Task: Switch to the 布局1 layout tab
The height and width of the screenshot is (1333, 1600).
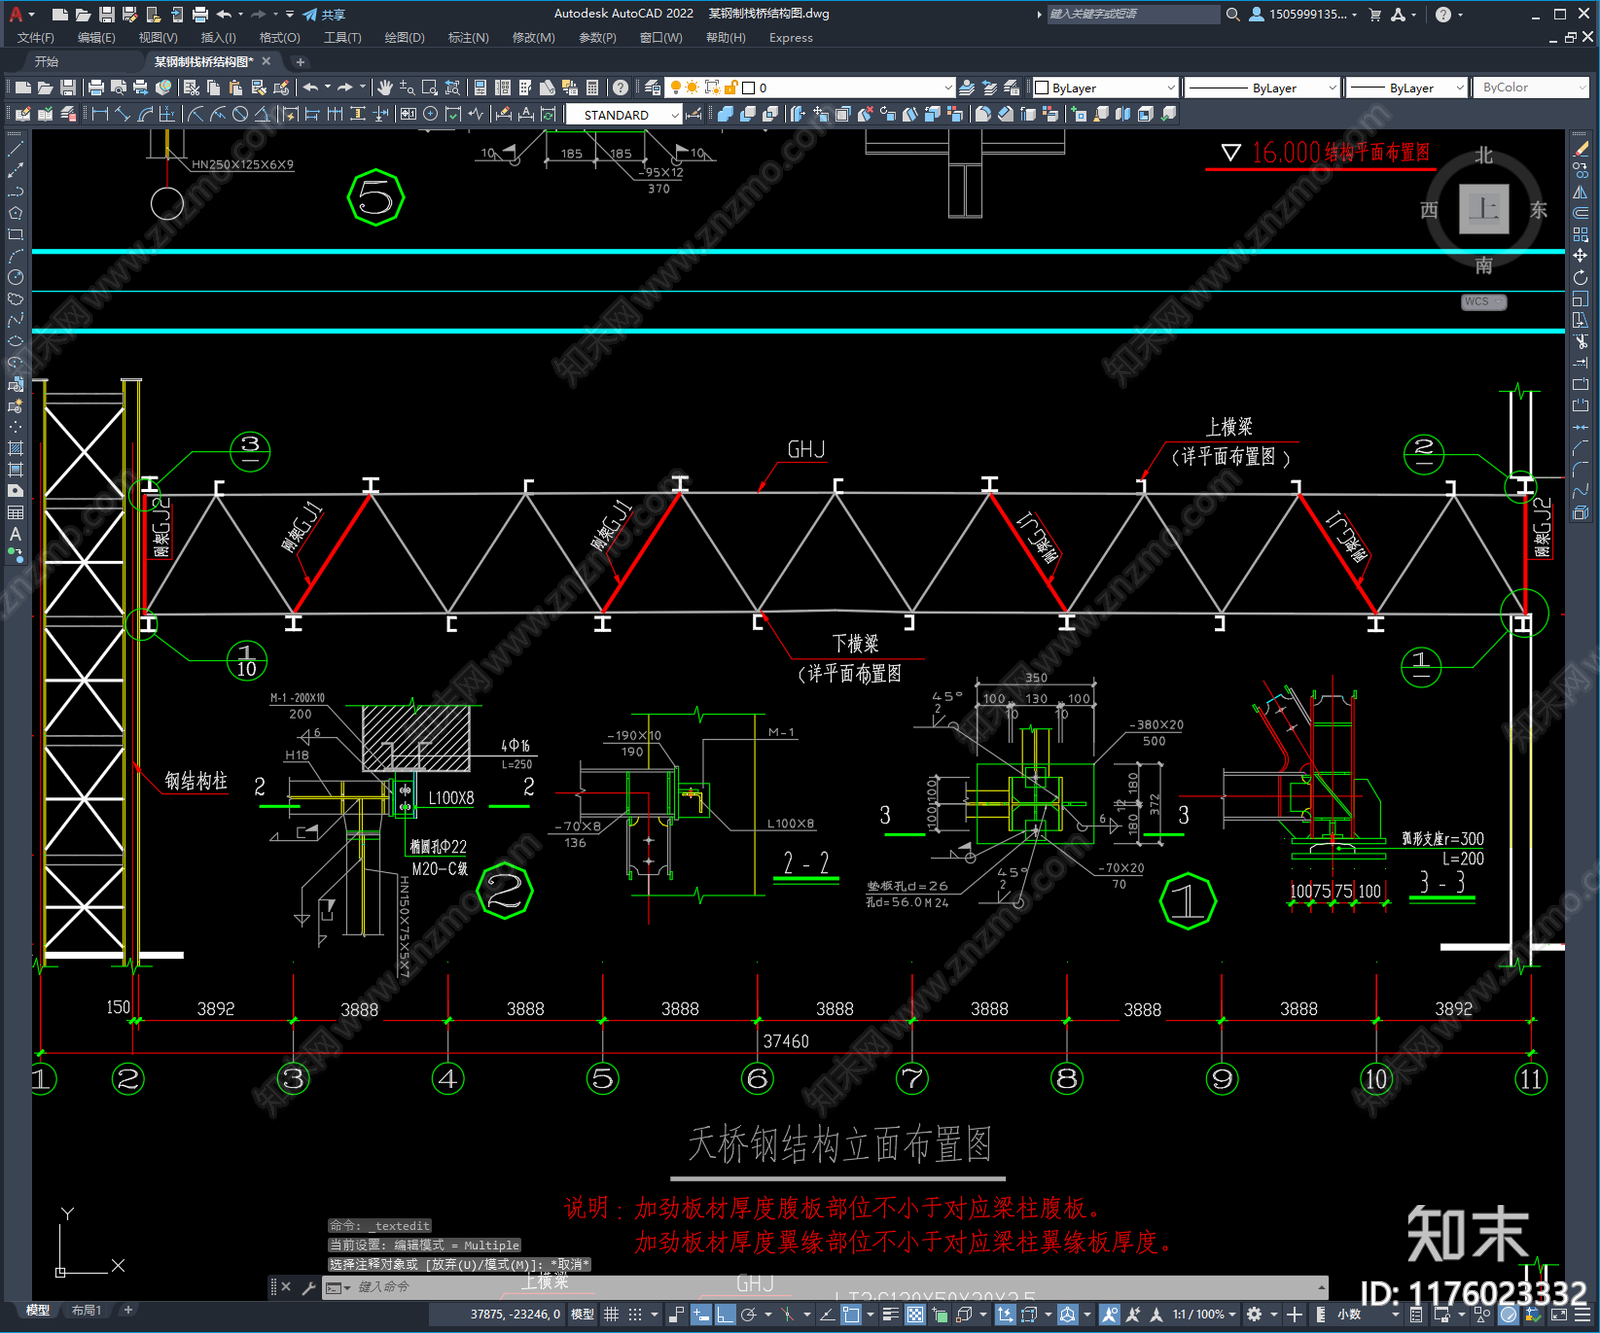Action: tap(87, 1310)
